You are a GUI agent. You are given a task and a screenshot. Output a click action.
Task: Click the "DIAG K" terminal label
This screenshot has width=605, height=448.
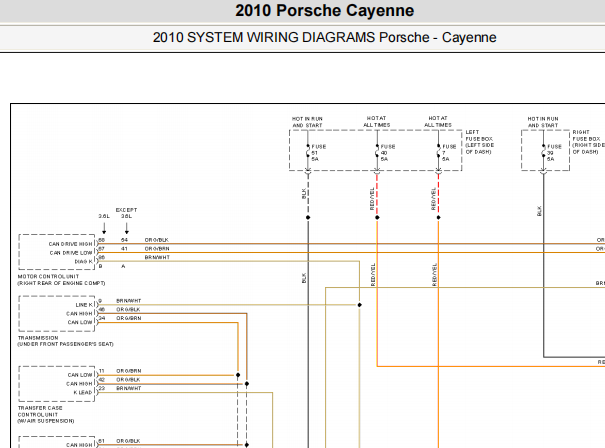pyautogui.click(x=84, y=262)
